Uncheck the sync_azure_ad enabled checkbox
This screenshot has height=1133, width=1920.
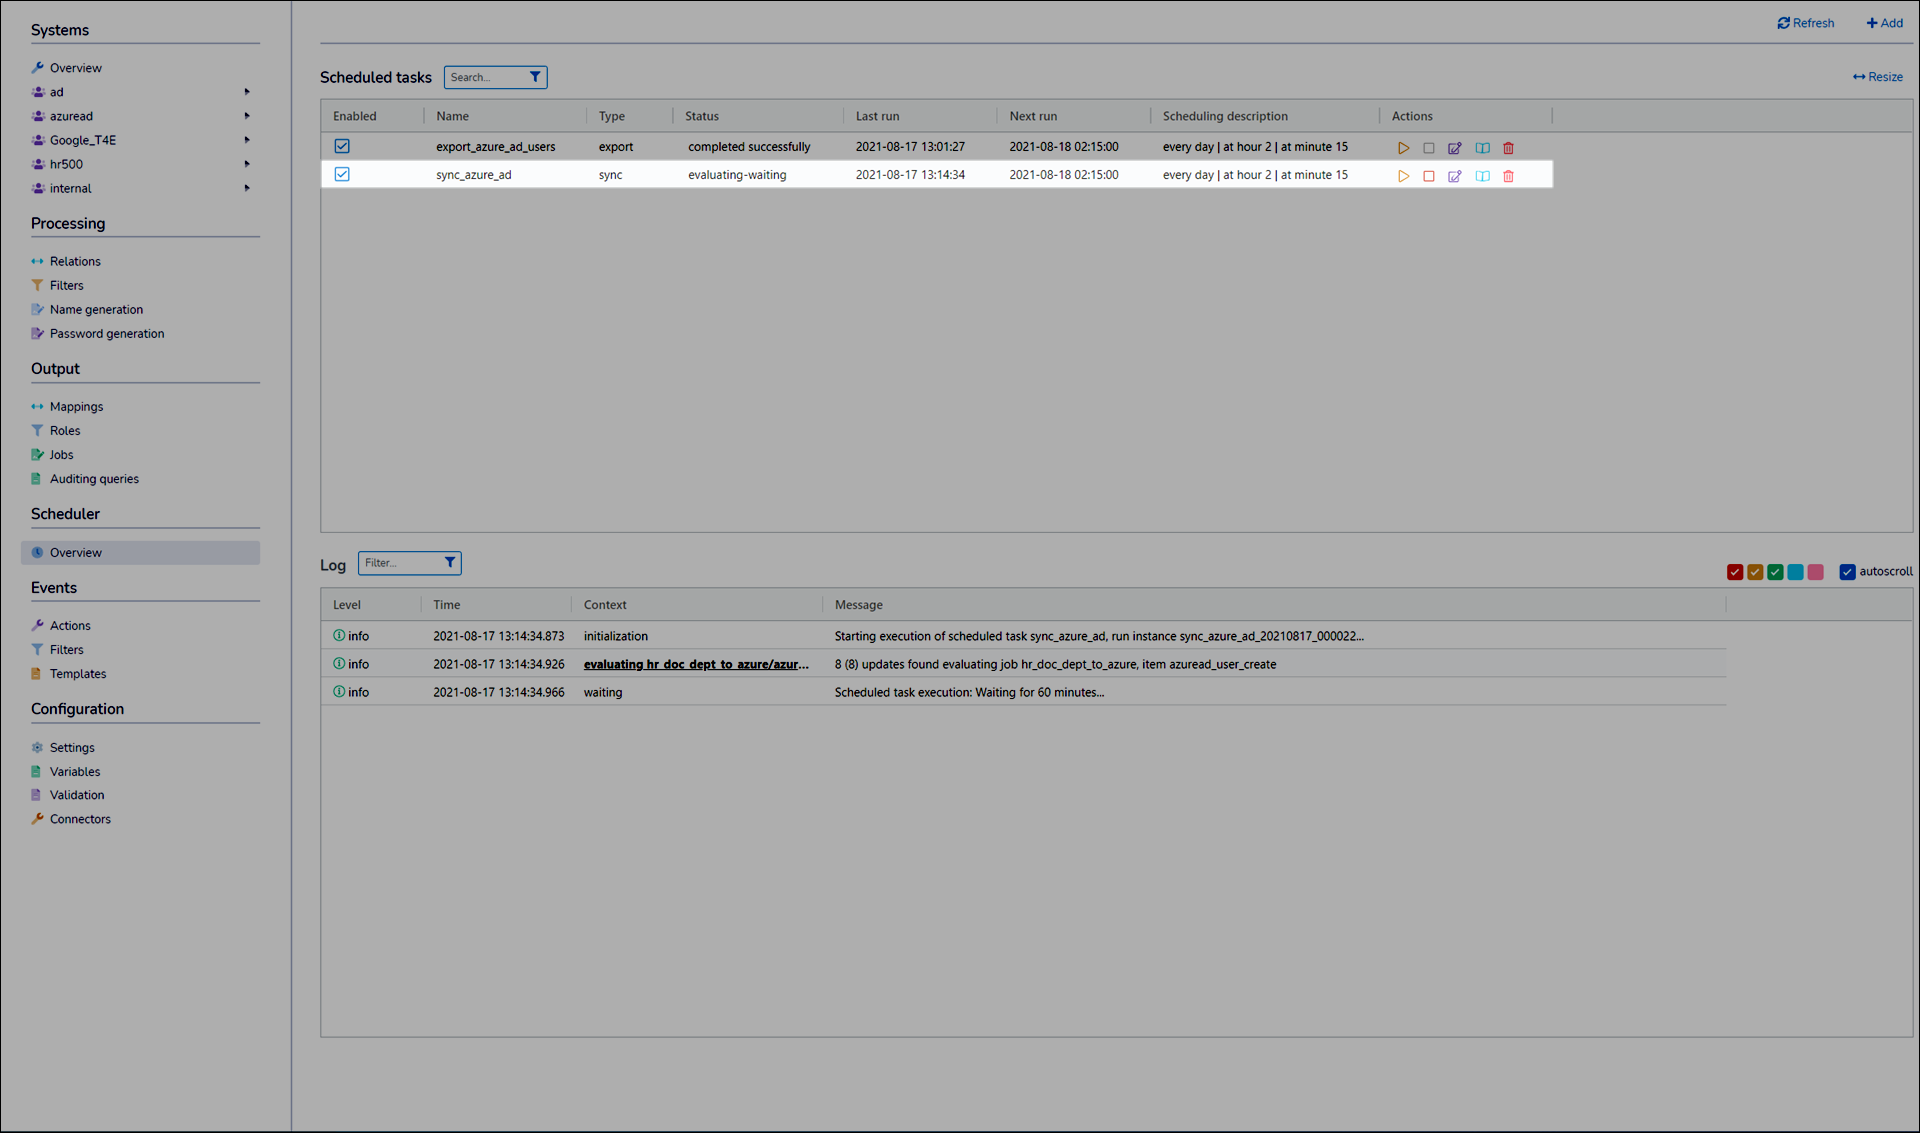click(x=342, y=174)
